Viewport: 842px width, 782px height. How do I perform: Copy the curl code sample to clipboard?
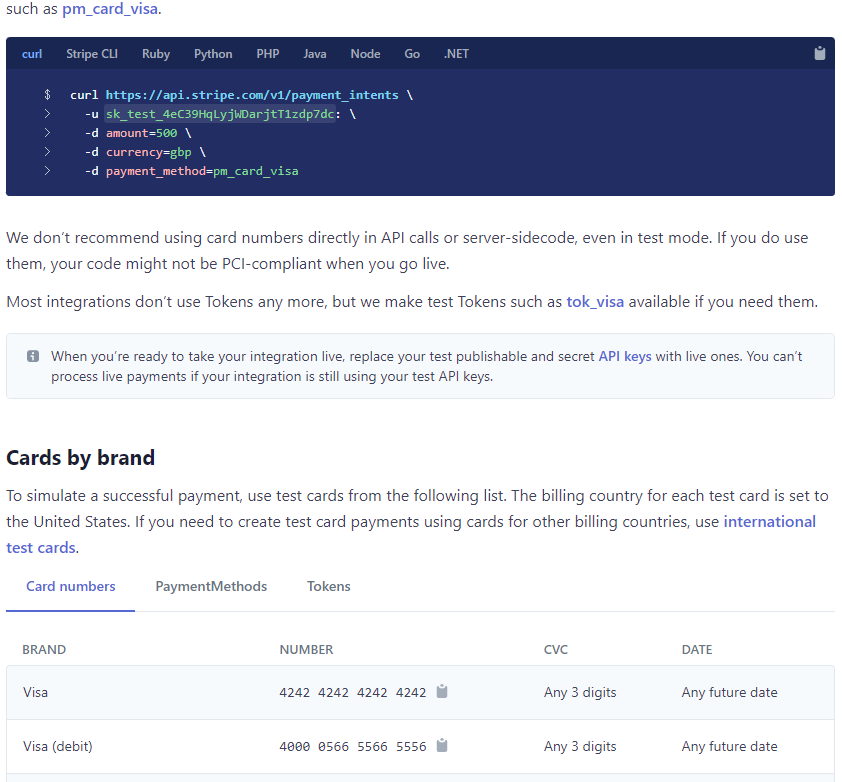(819, 53)
